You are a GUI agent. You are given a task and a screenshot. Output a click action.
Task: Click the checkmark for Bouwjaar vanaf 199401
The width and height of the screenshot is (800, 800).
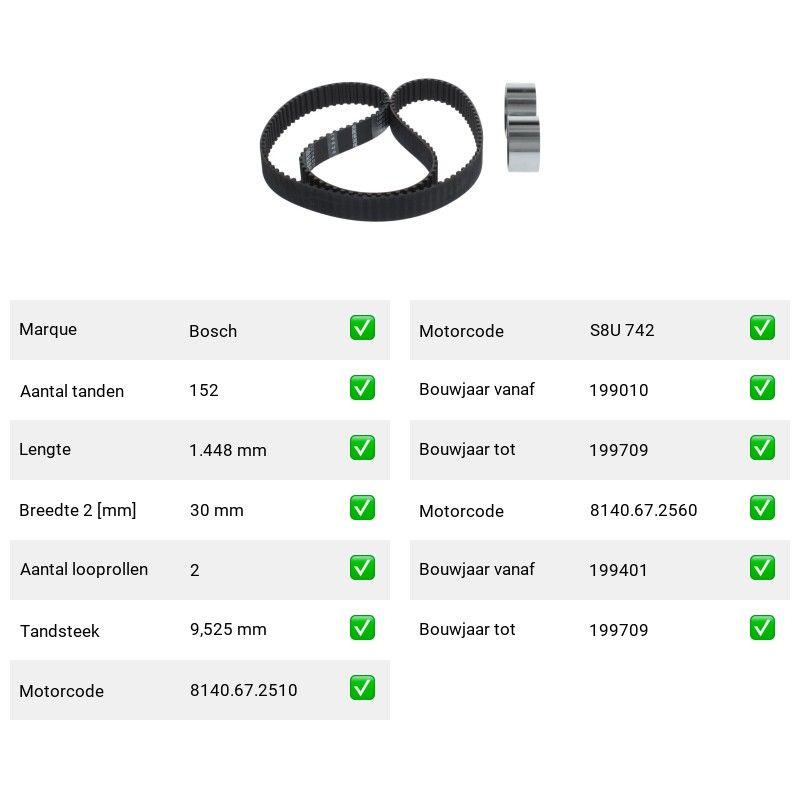tap(762, 568)
